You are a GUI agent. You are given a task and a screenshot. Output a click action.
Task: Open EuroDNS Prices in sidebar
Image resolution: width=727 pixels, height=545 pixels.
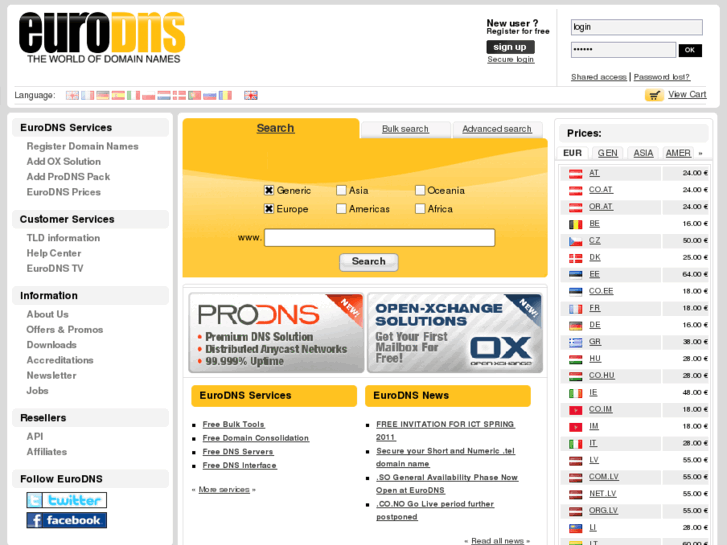pyautogui.click(x=64, y=192)
